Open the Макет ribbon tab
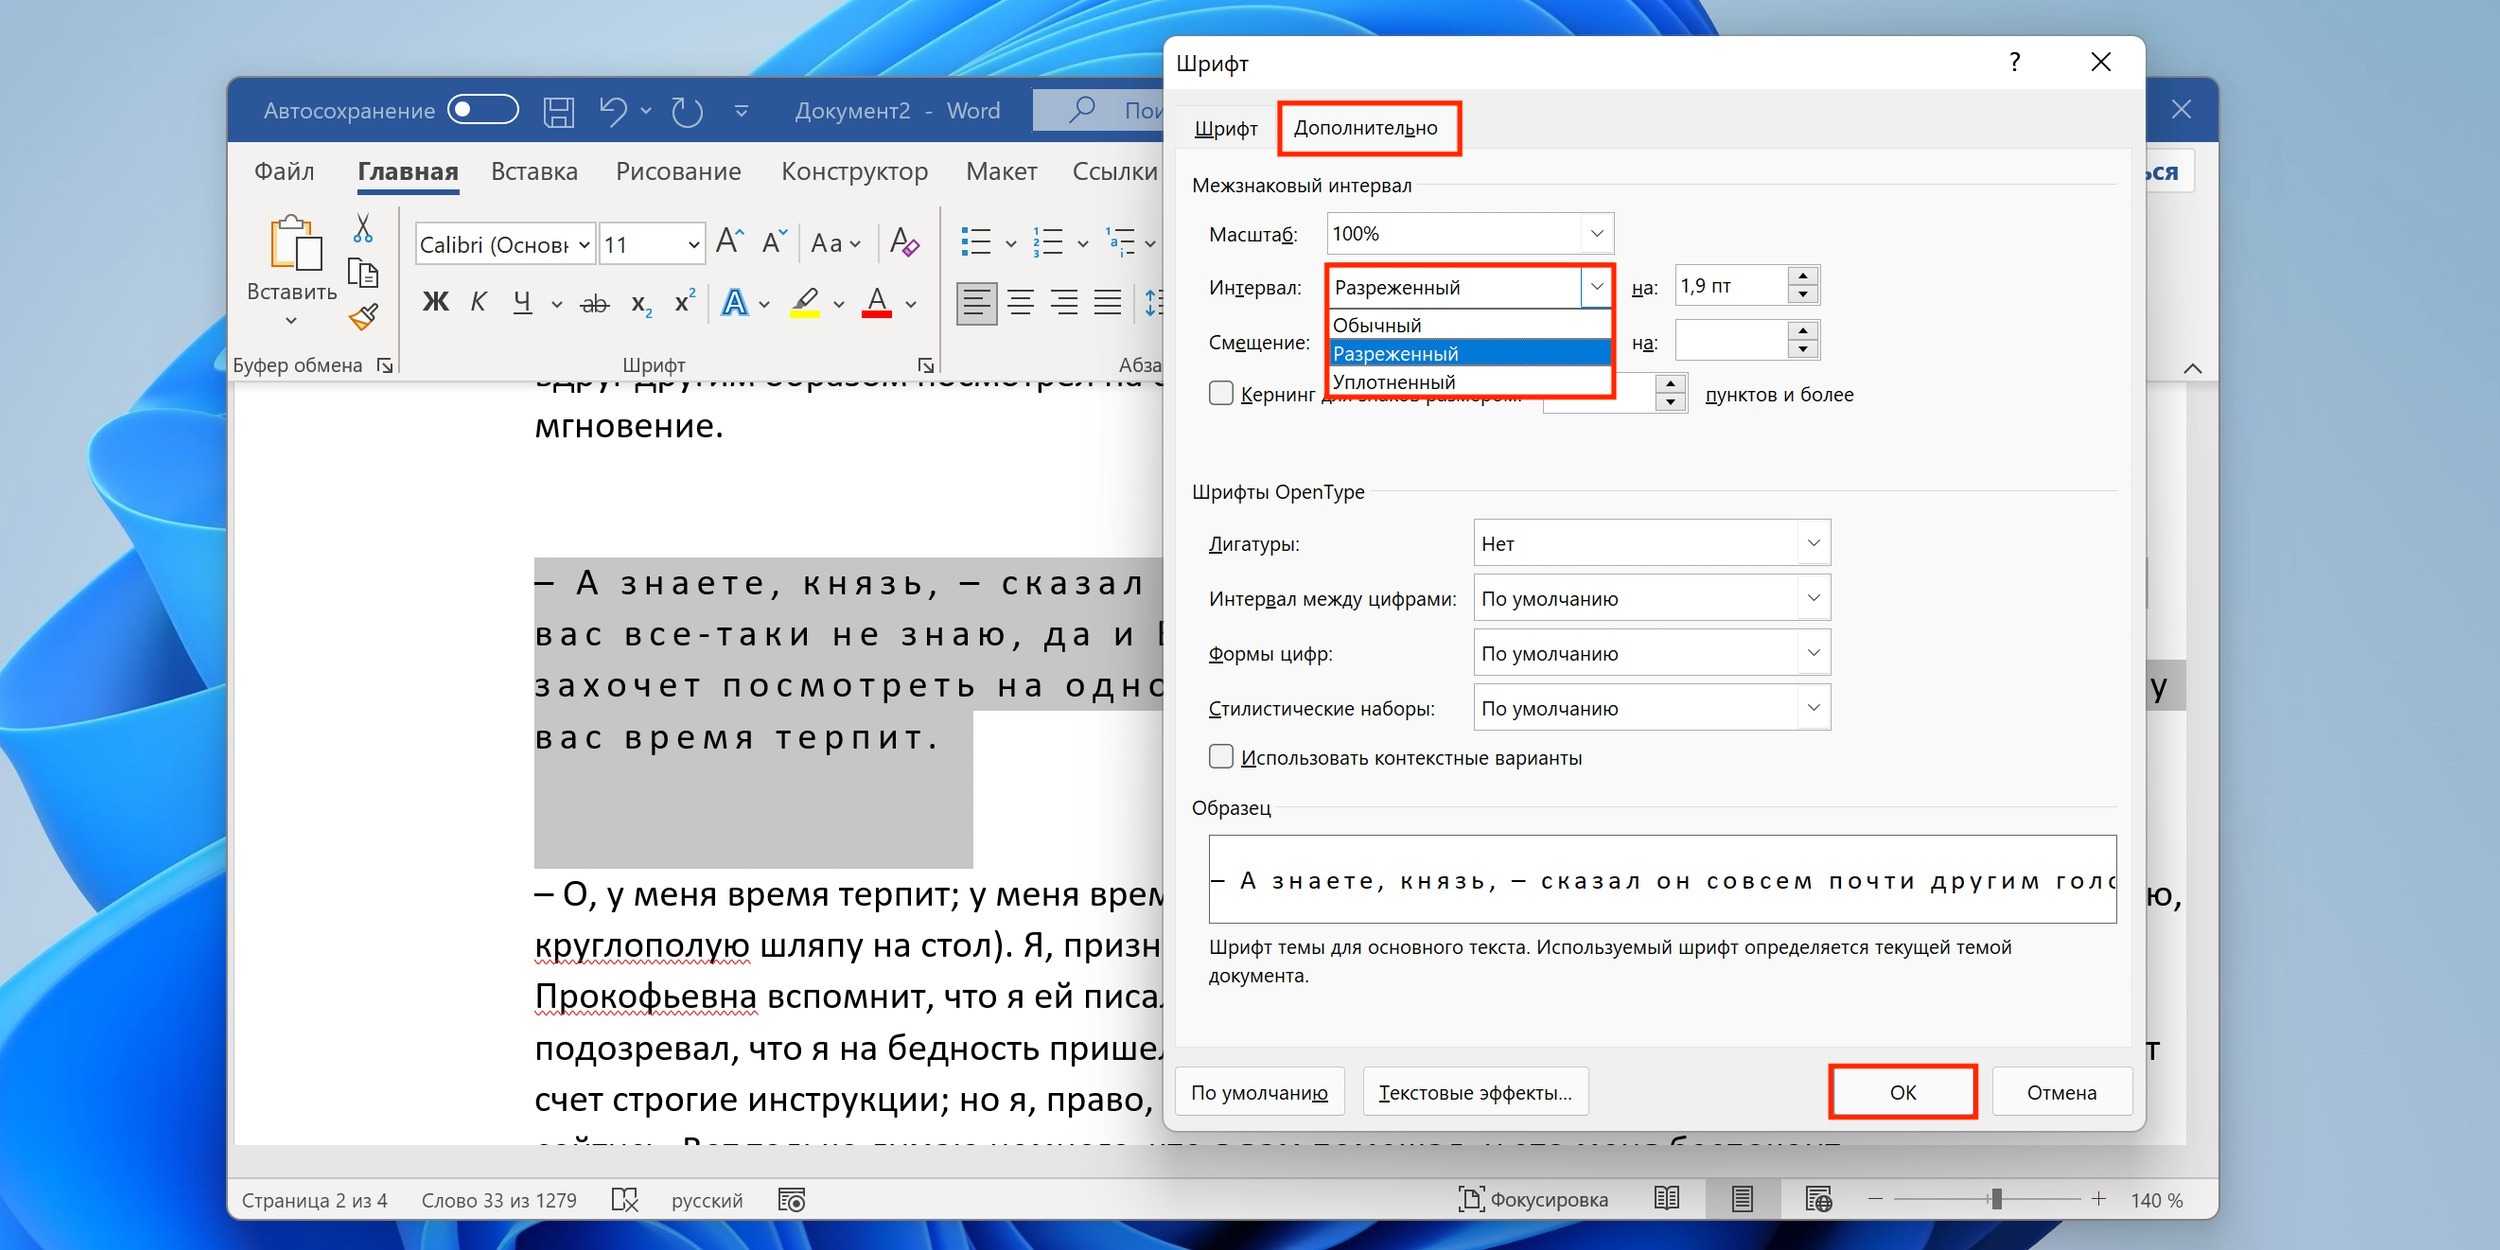The width and height of the screenshot is (2500, 1250). coord(1001,171)
